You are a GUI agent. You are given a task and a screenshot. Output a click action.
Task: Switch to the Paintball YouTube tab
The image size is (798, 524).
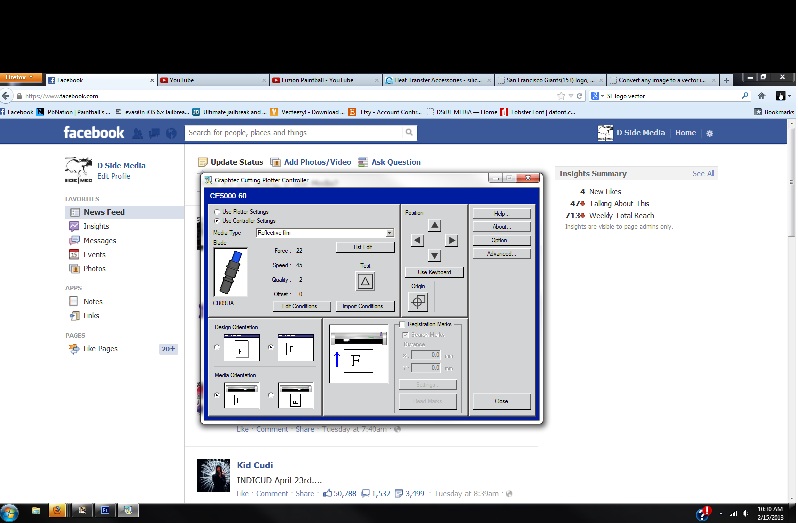325,80
